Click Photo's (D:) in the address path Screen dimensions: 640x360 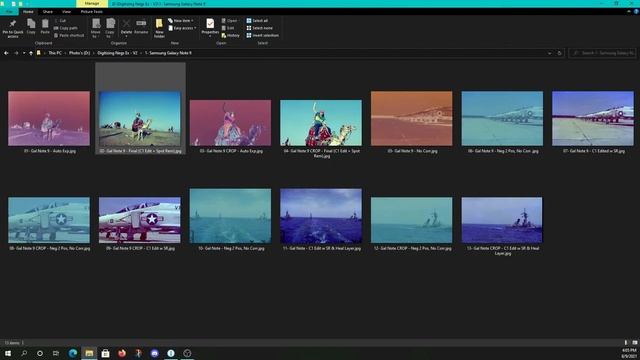(x=79, y=53)
